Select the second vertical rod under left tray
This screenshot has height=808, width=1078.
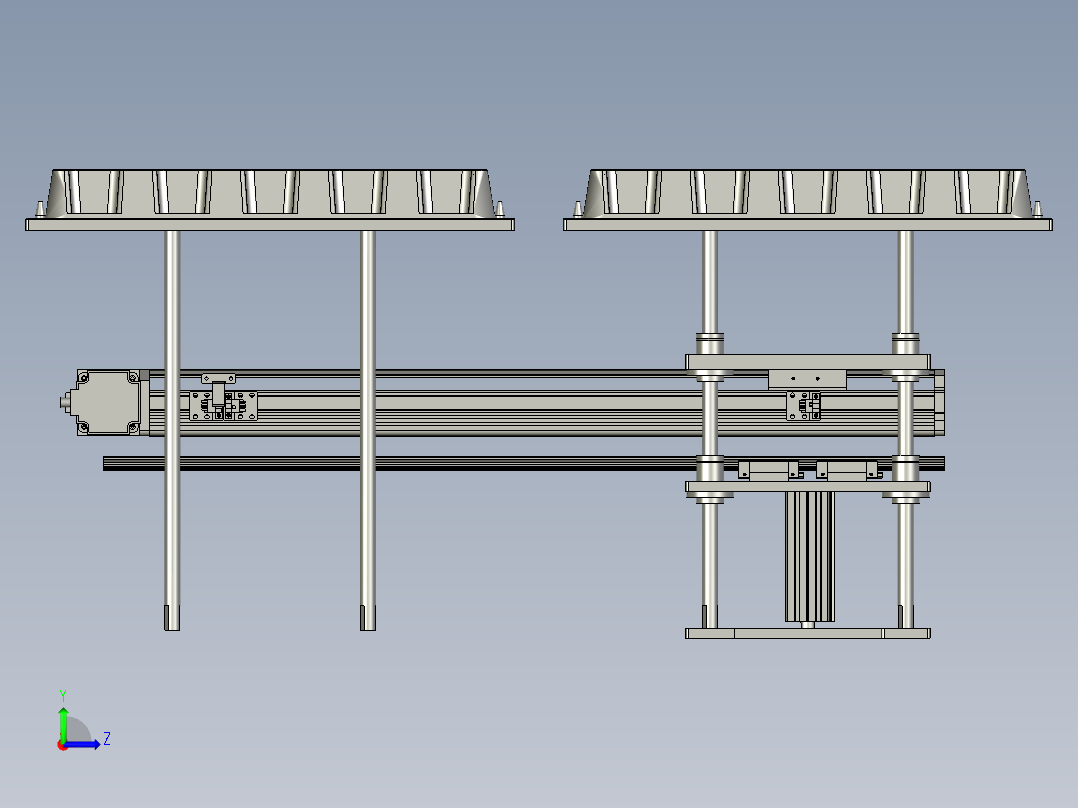(x=368, y=430)
